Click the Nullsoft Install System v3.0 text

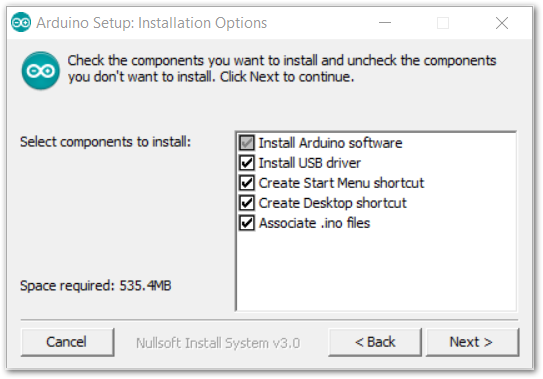click(218, 343)
